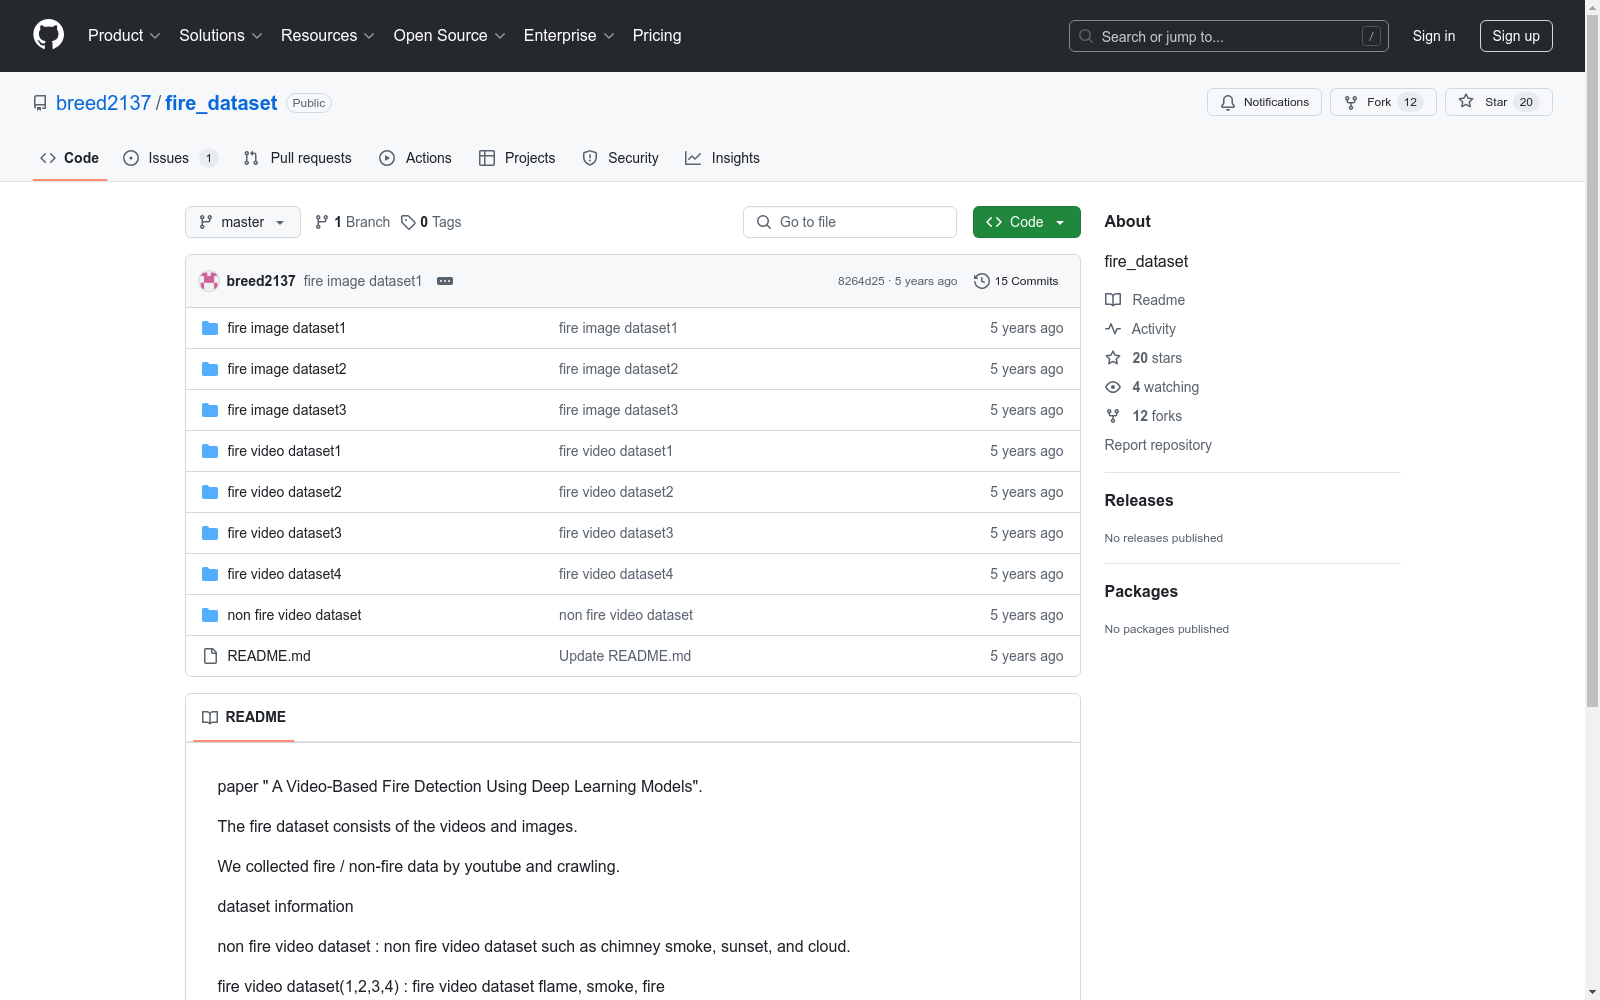1600x1000 pixels.
Task: Fork the repository
Action: click(x=1382, y=102)
